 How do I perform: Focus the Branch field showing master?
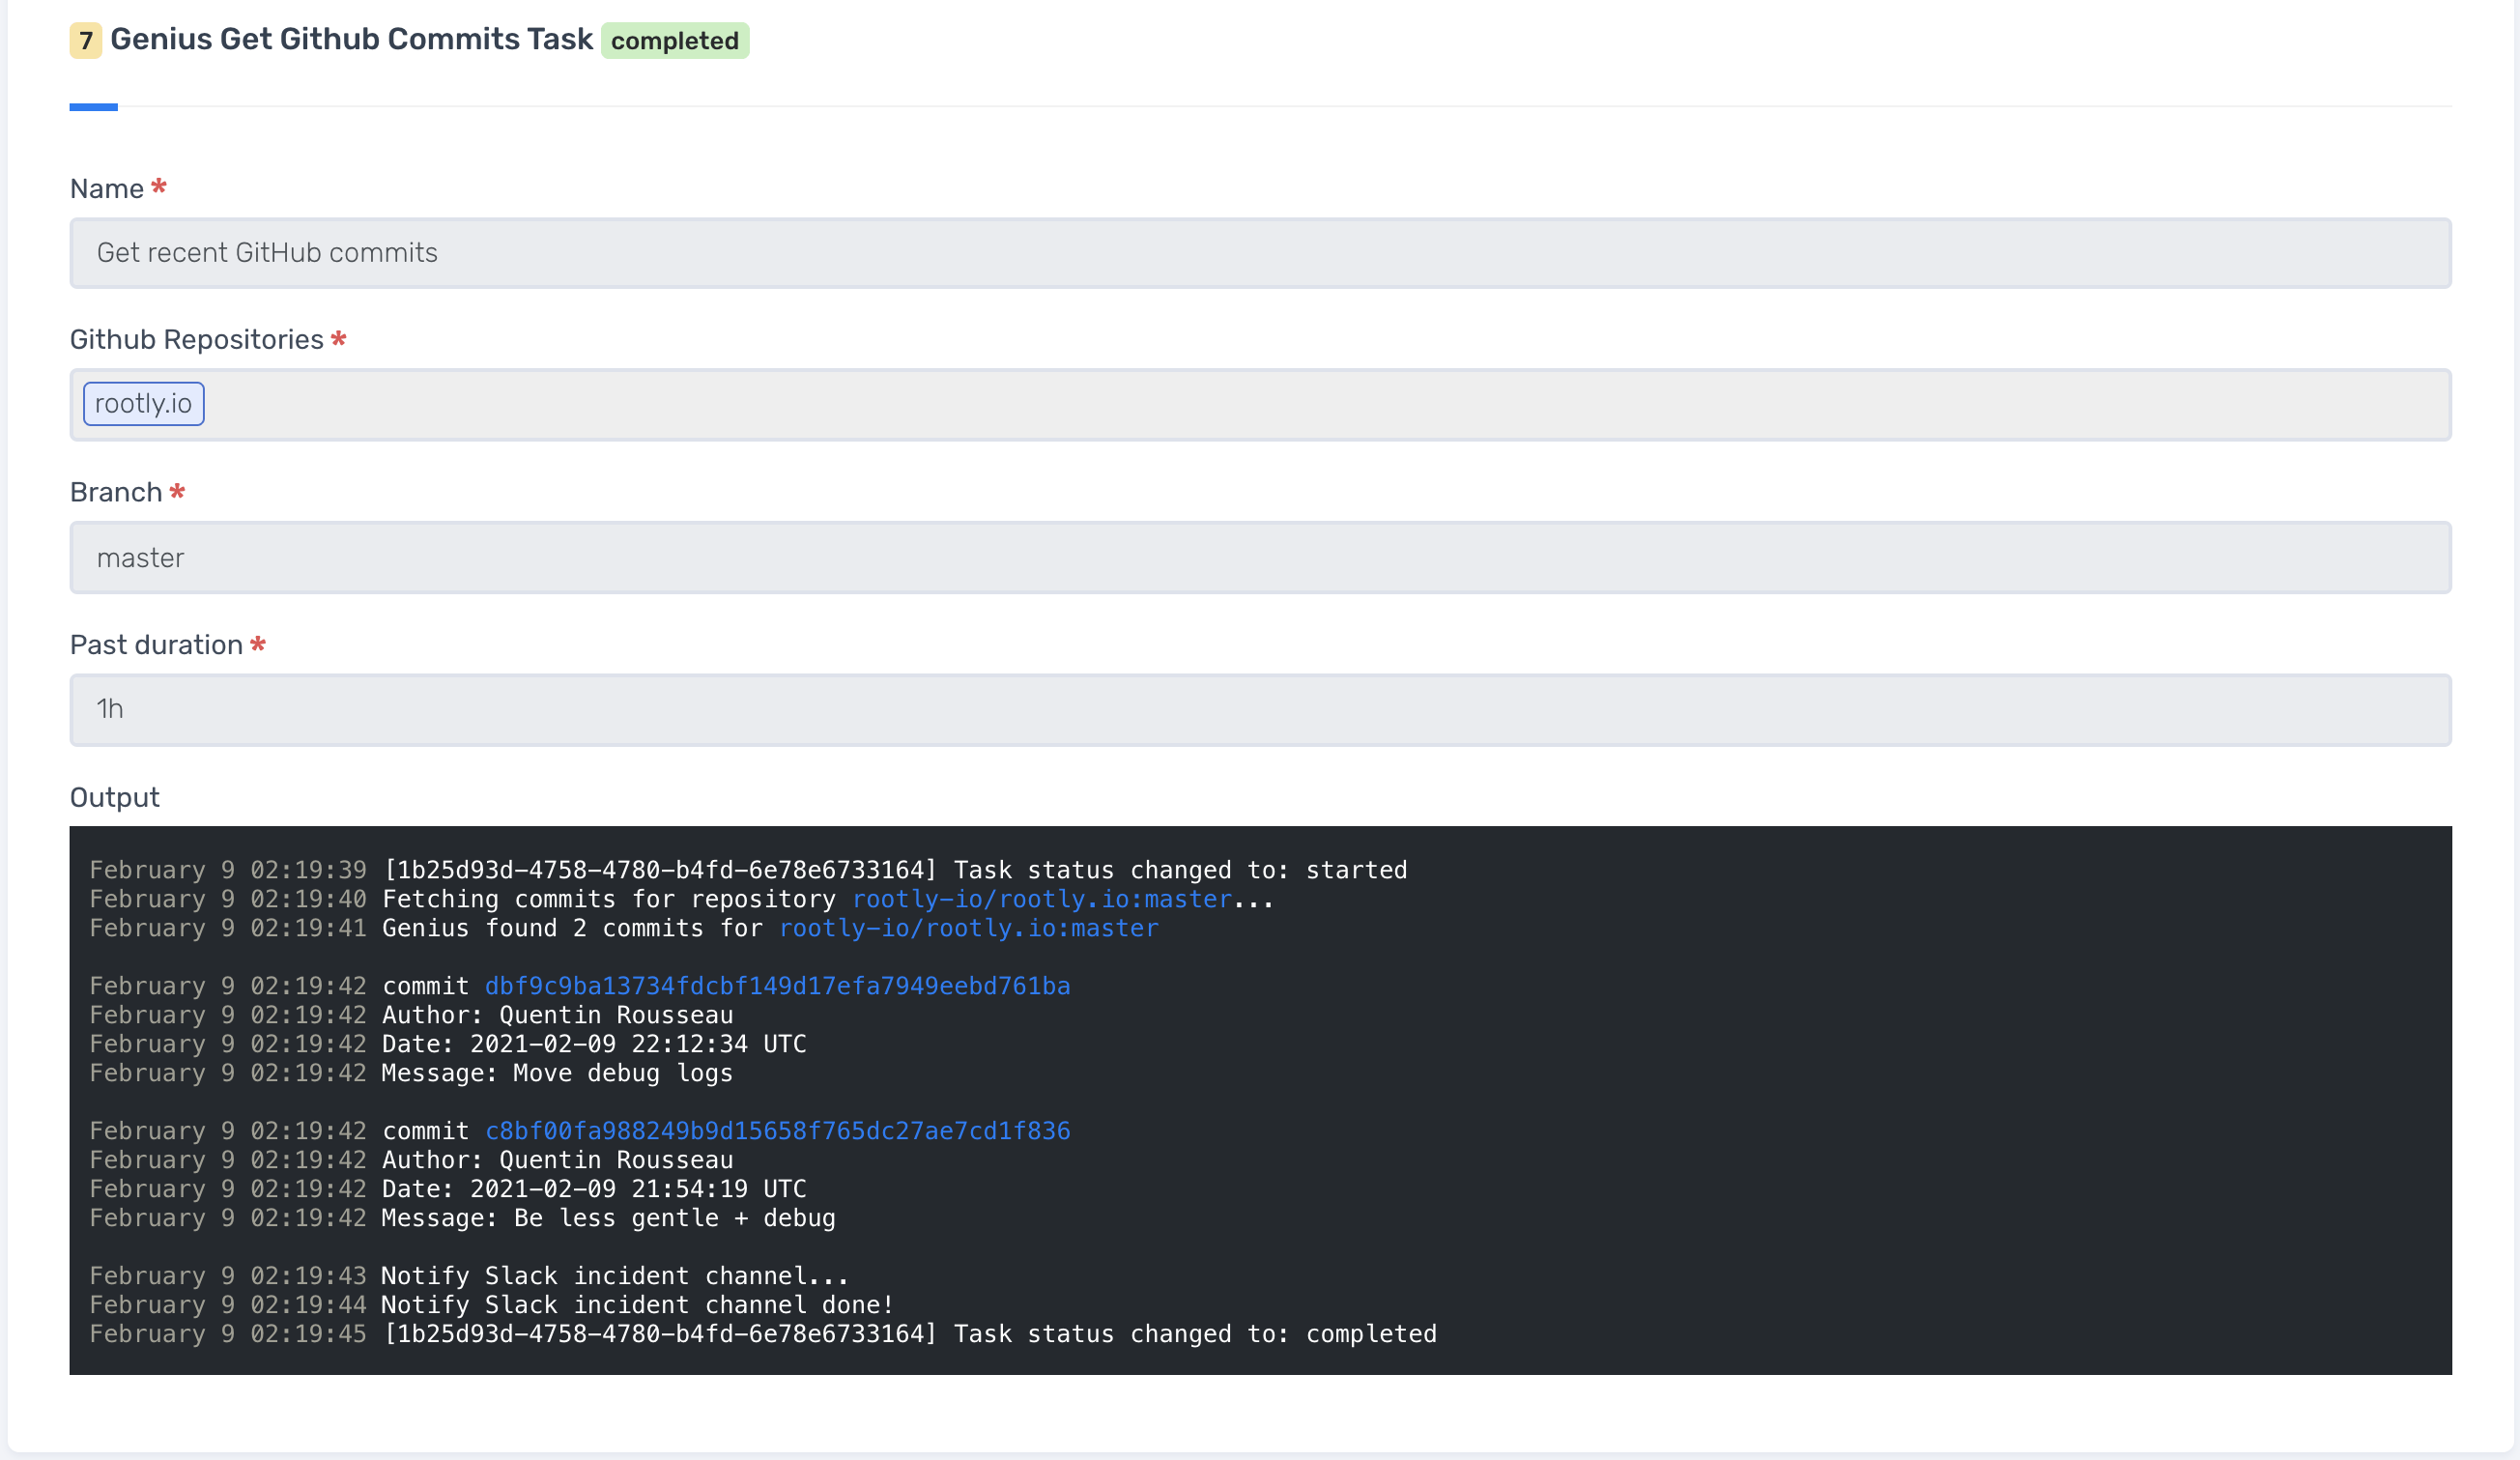pos(1260,558)
